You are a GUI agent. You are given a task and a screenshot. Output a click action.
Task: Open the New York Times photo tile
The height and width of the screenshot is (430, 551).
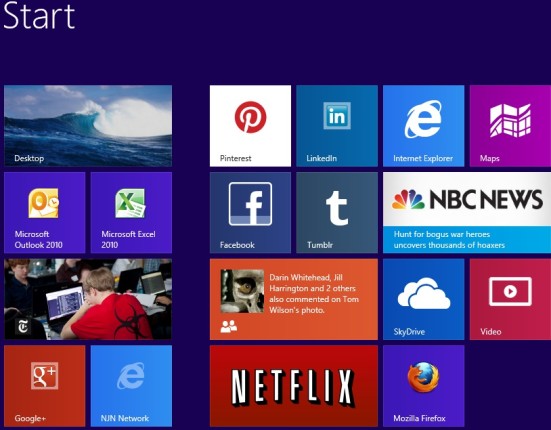coord(88,299)
